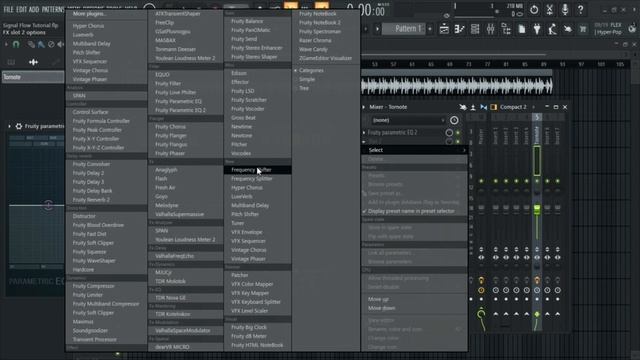This screenshot has height=360, width=640.
Task: Click the undo history circular arrow icon
Action: 534,9
